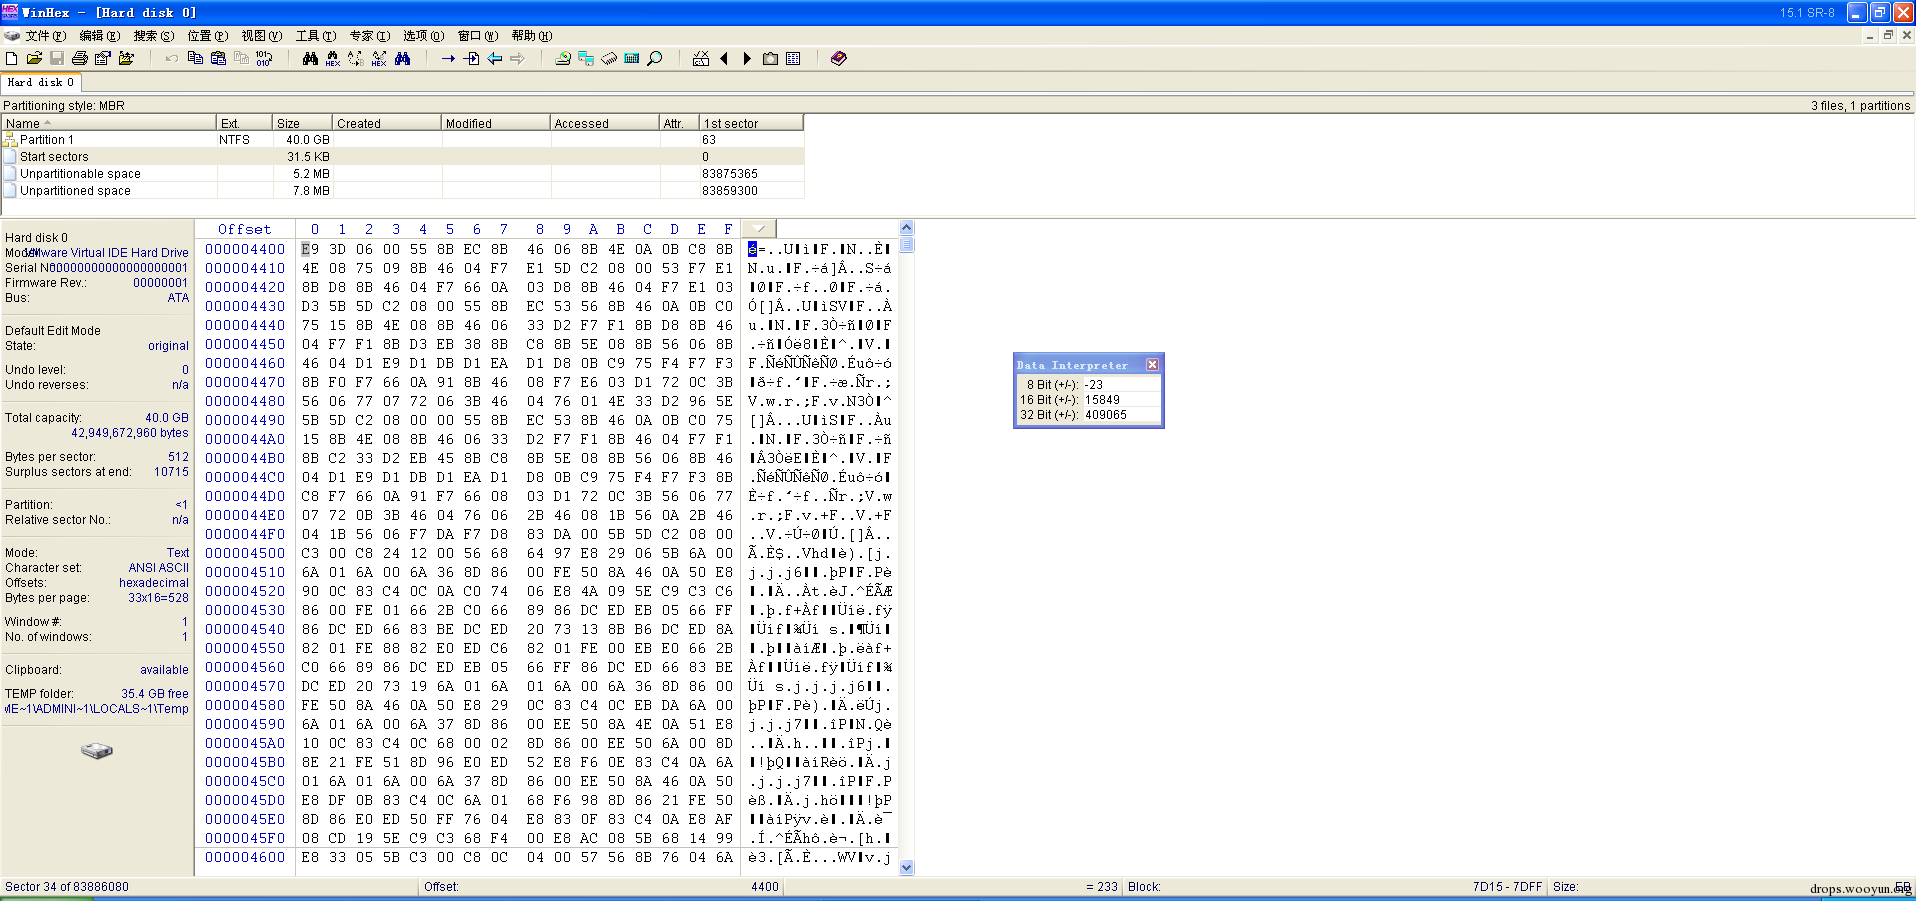The image size is (1916, 901).
Task: Click the Open folder with star icon
Action: 126,59
